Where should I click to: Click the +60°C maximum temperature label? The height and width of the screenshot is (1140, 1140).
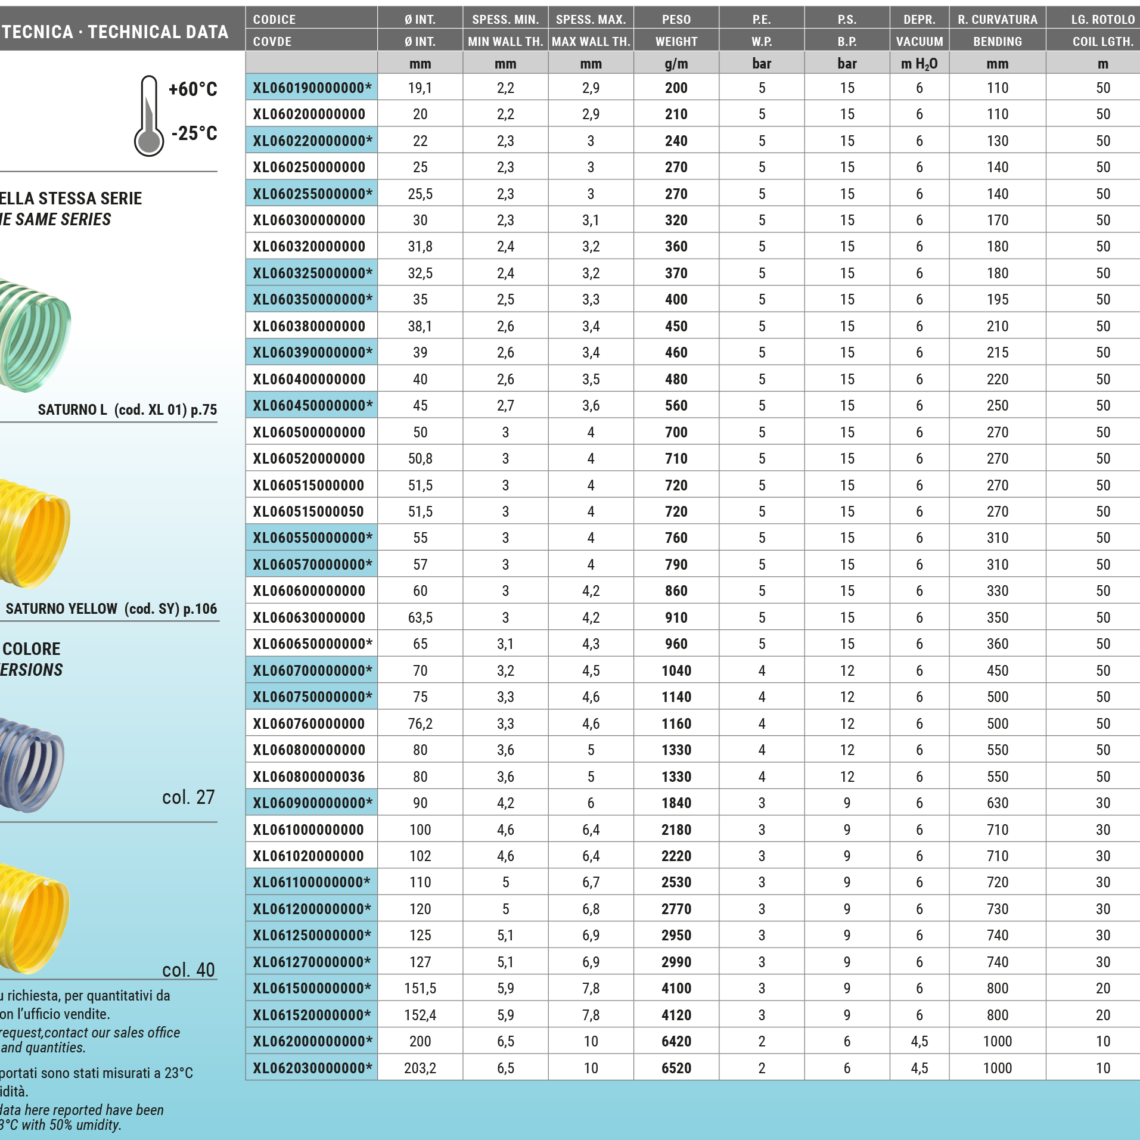coord(192,89)
